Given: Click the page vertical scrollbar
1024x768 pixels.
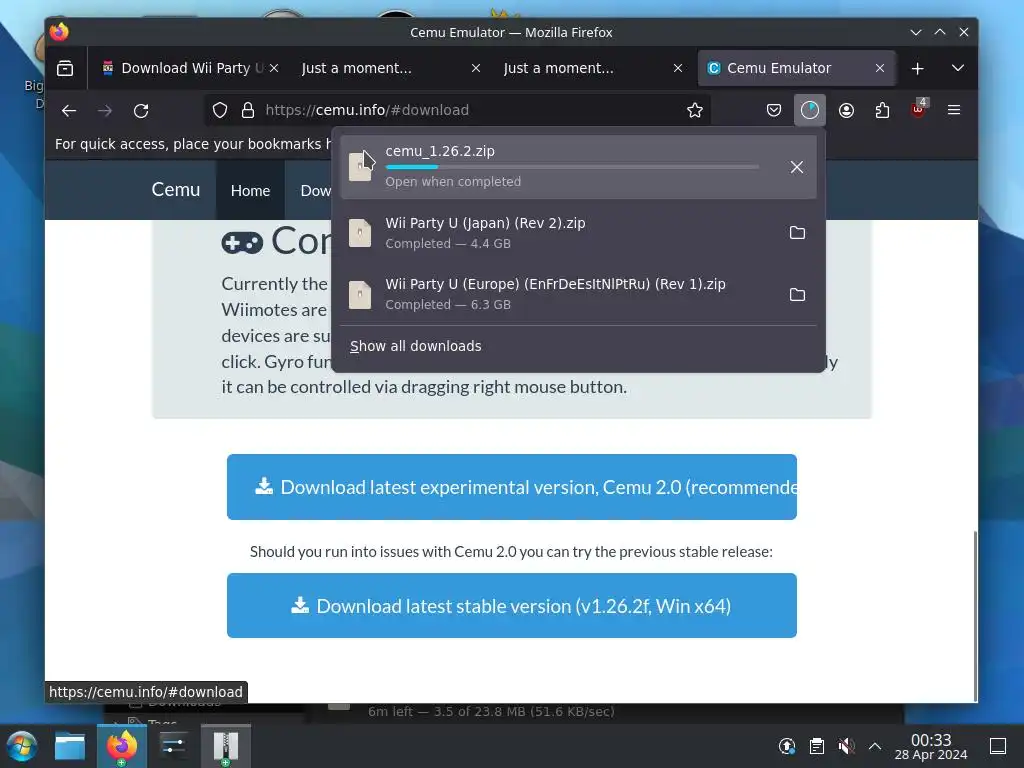Looking at the screenshot, I should pyautogui.click(x=974, y=615).
